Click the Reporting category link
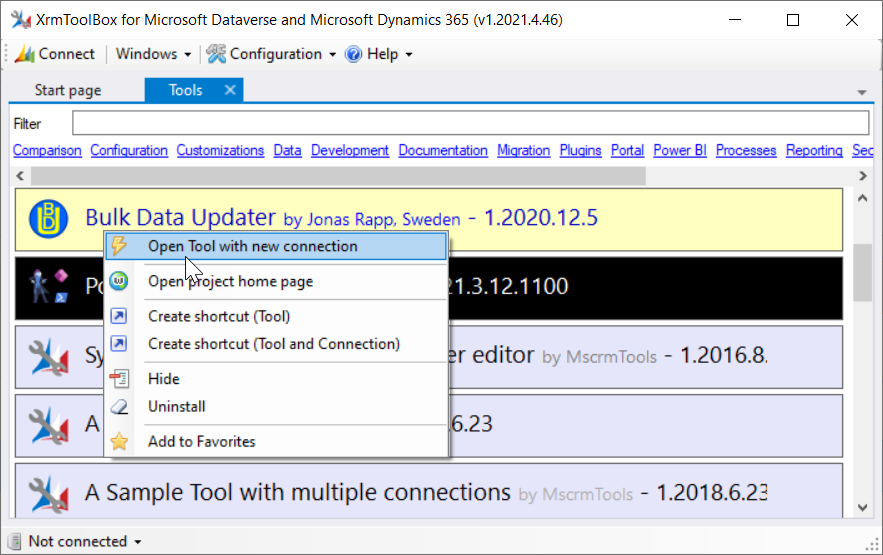 point(814,150)
